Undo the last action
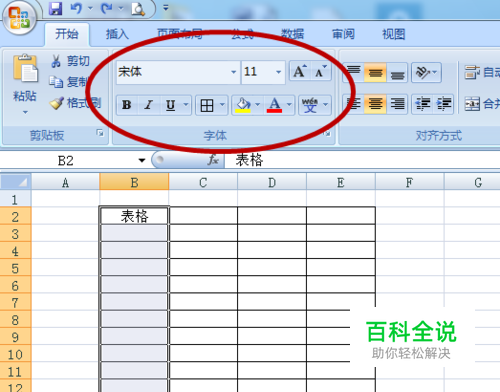 point(76,8)
